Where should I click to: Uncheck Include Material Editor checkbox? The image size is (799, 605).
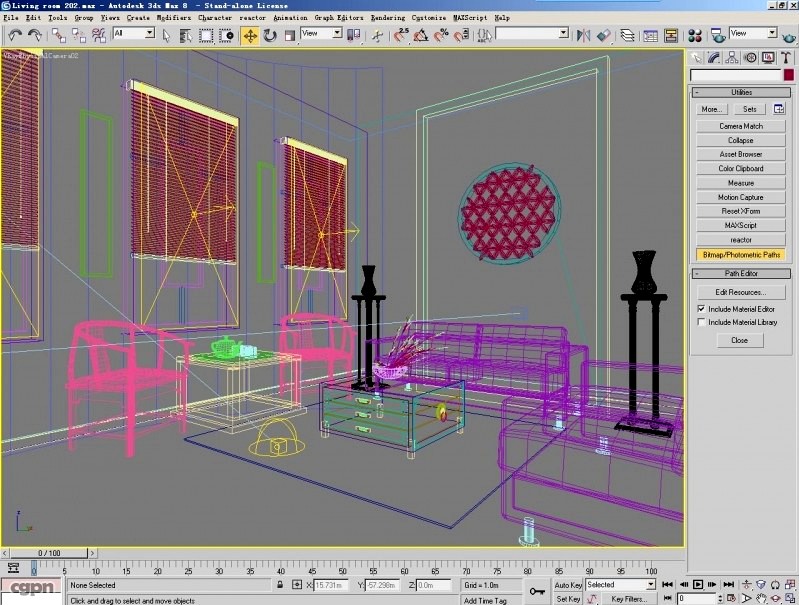pos(701,309)
